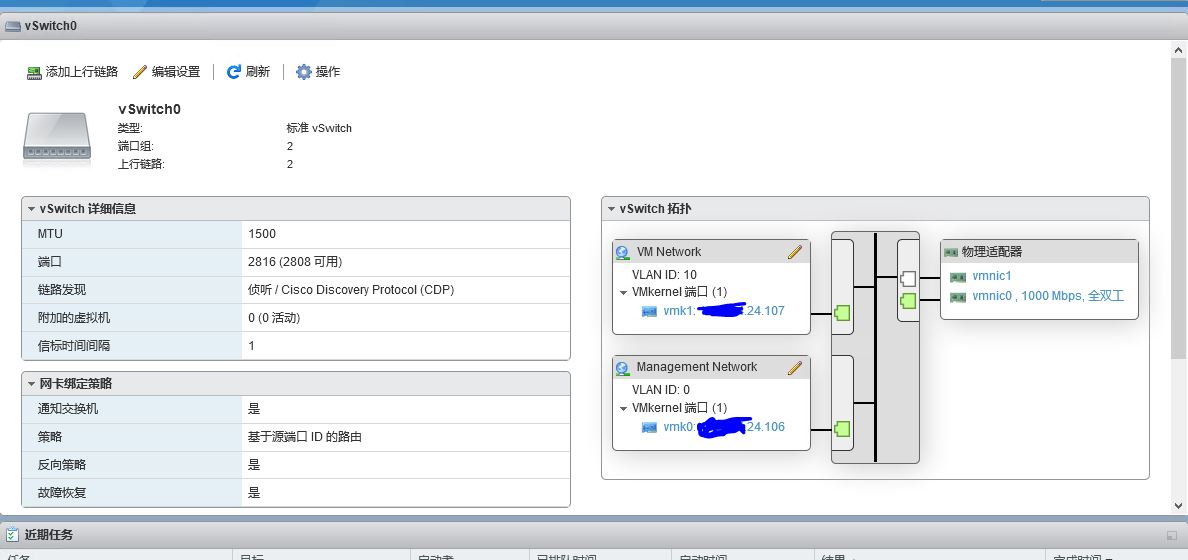Image resolution: width=1188 pixels, height=560 pixels.
Task: Edit the Management Network via pencil icon
Action: pos(795,367)
